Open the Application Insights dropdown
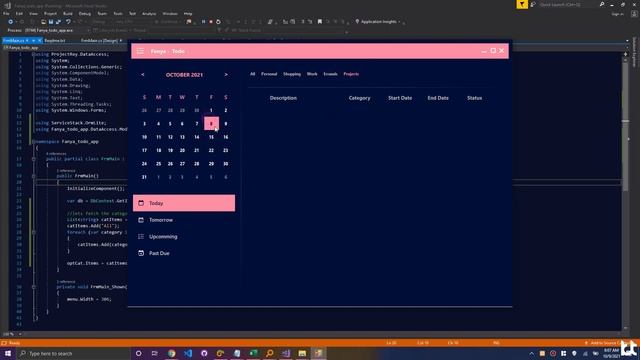Screen dimensions: 640x360 pos(379,22)
